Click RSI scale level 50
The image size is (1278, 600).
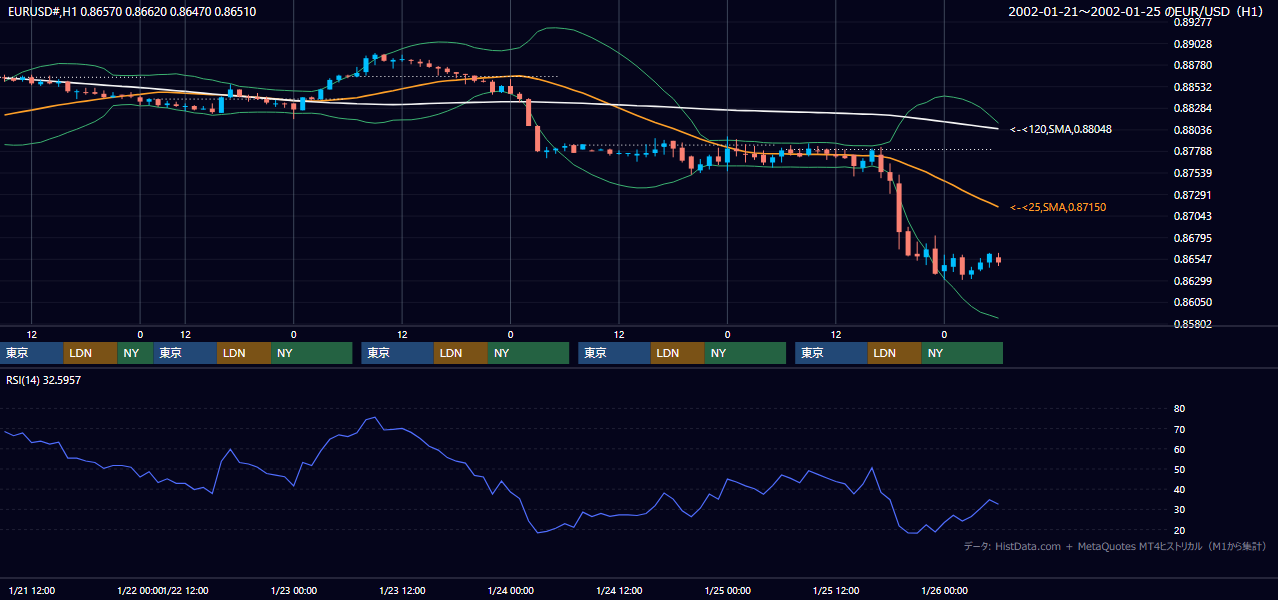click(1179, 470)
